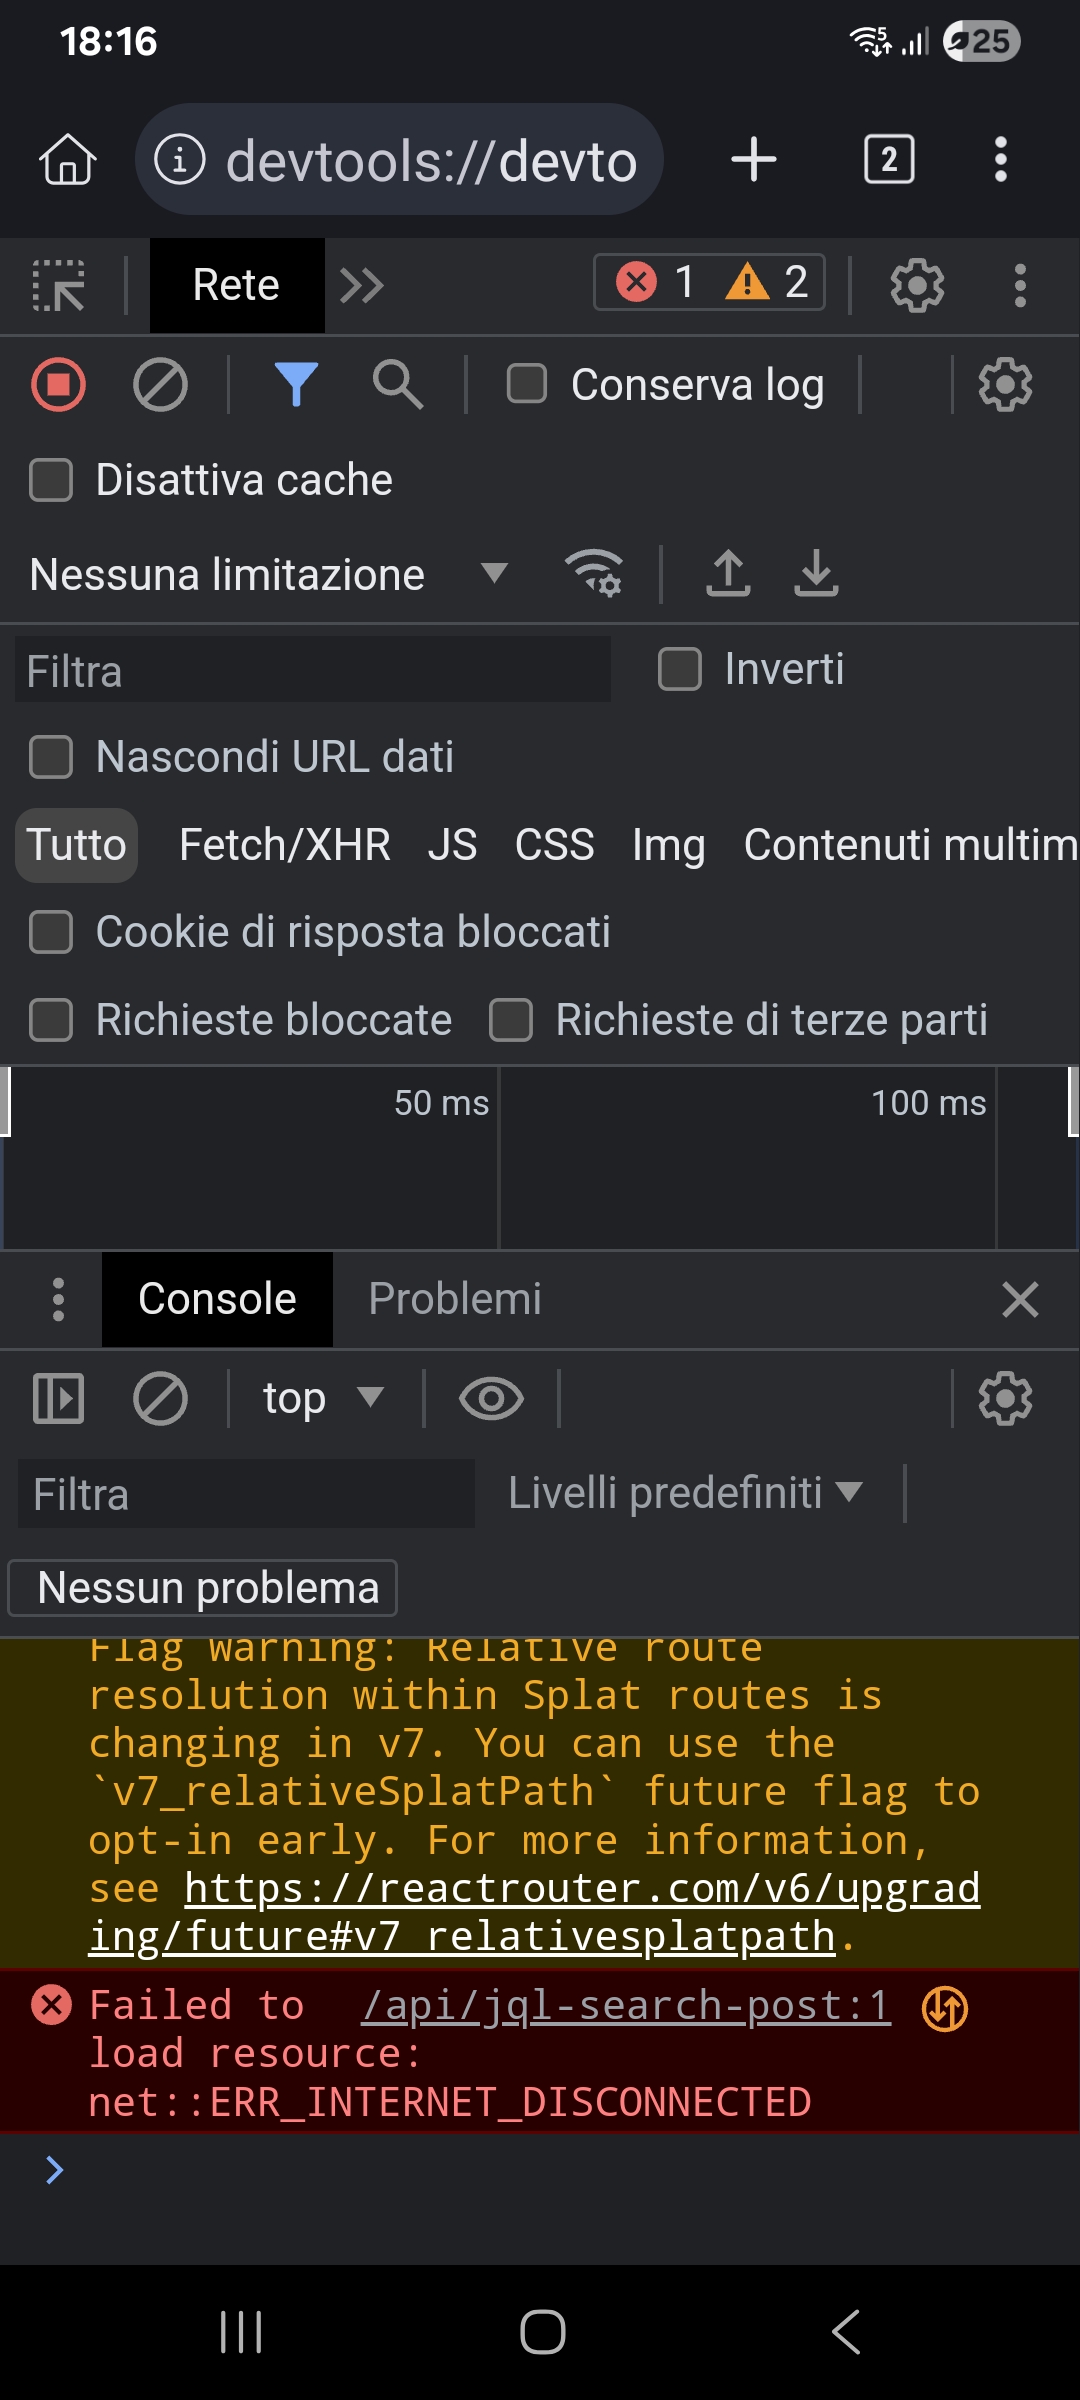
Task: Switch to the Problemi tab
Action: click(454, 1299)
